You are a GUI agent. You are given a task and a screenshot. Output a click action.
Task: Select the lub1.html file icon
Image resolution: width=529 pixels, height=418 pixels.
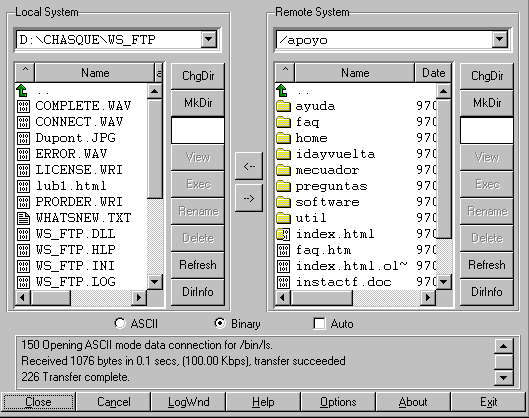click(23, 186)
